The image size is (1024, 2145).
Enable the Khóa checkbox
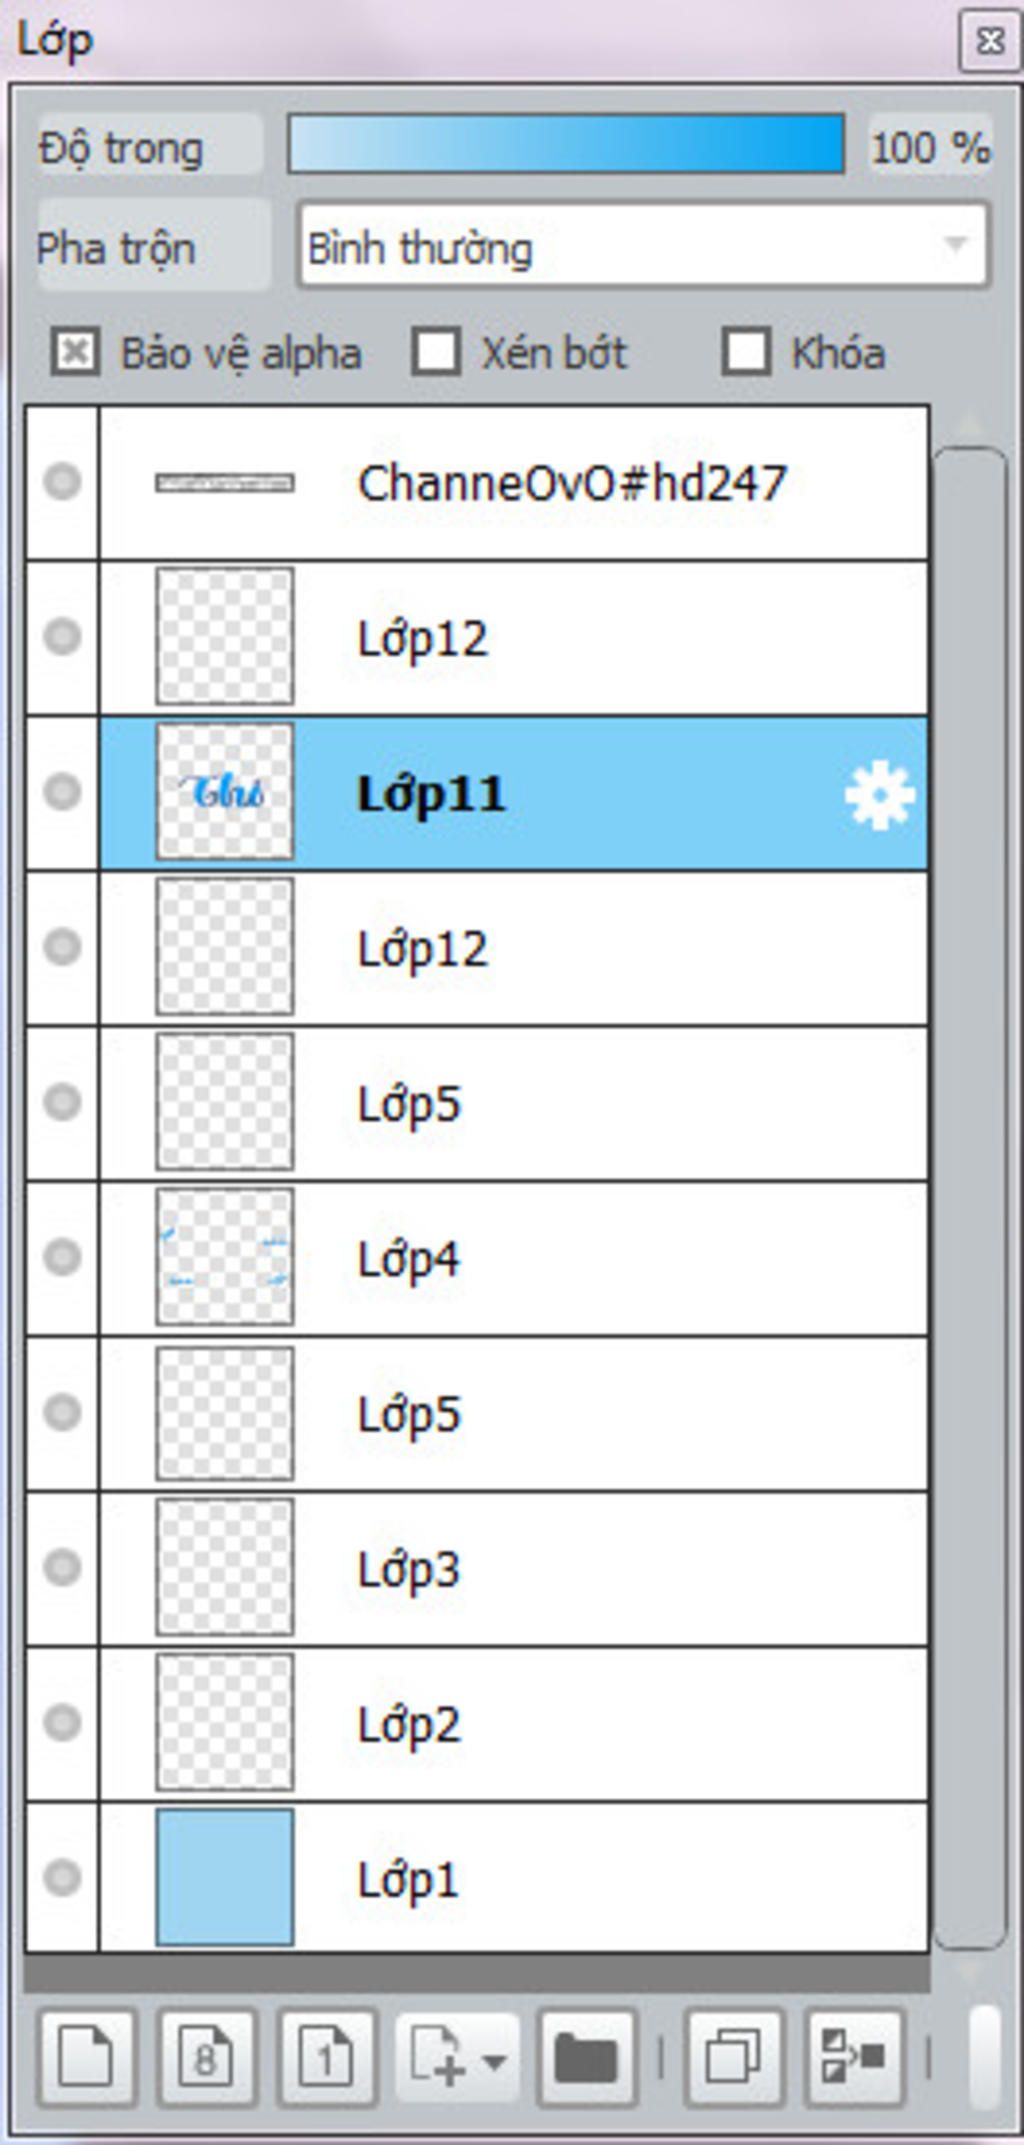point(746,352)
